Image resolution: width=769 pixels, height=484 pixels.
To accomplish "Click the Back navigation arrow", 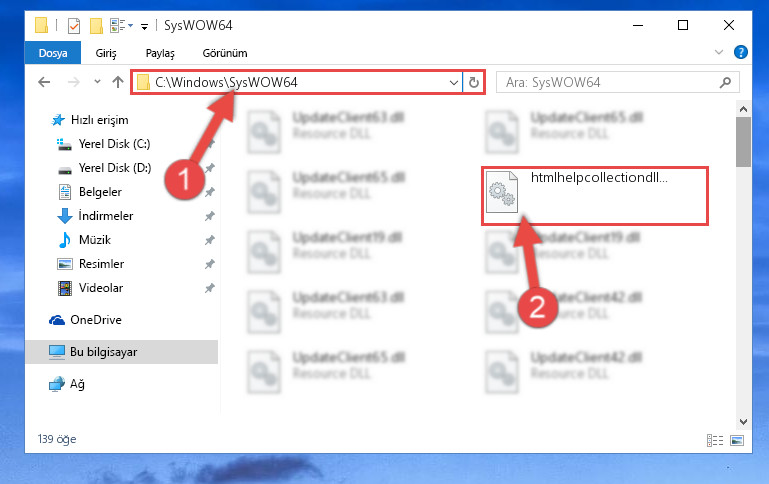I will pyautogui.click(x=44, y=82).
